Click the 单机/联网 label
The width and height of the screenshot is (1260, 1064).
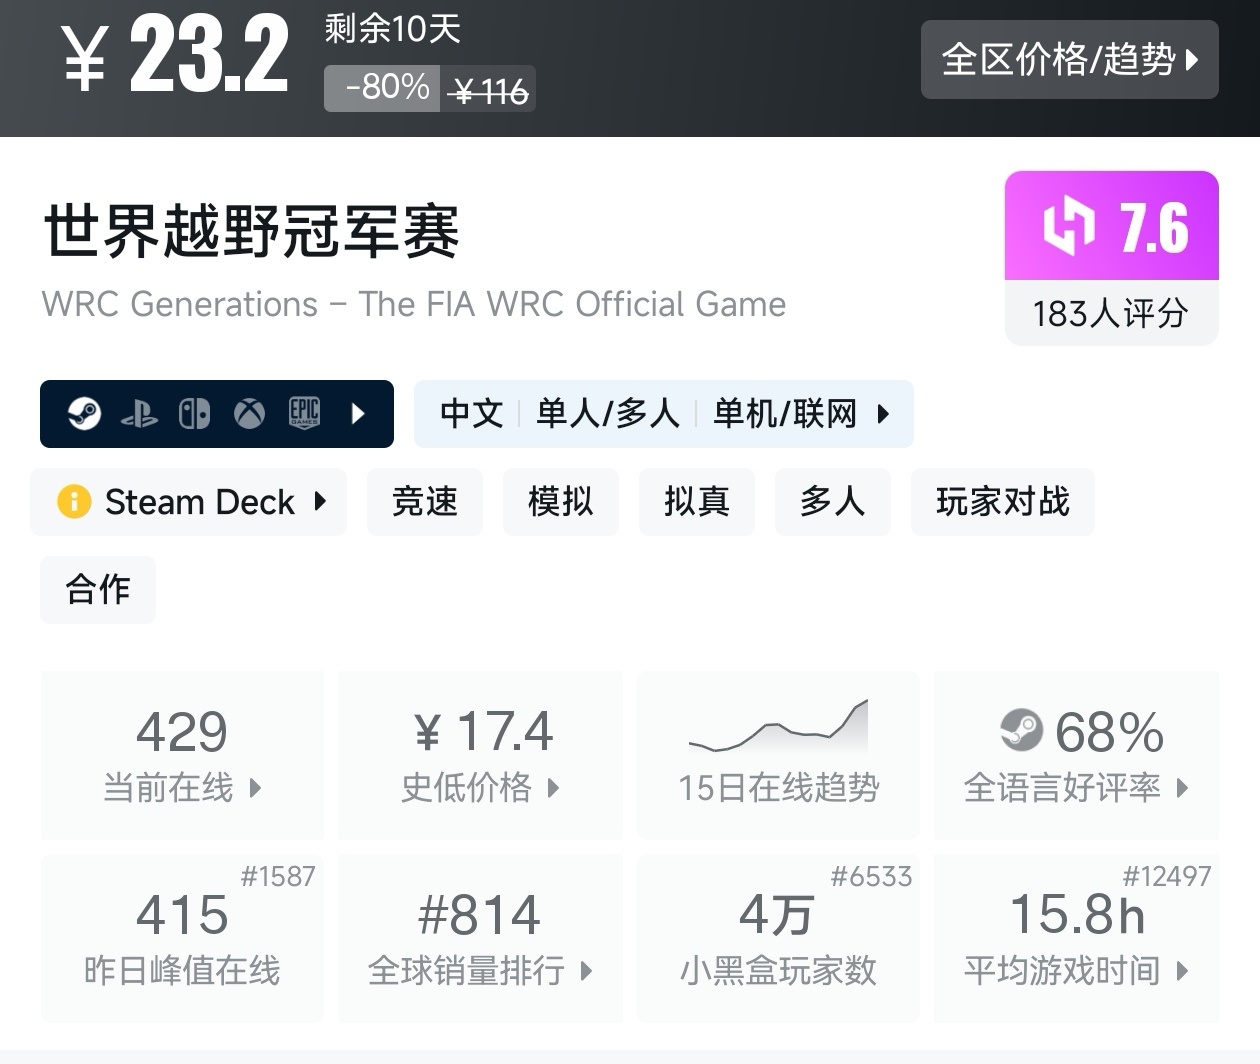pos(785,413)
